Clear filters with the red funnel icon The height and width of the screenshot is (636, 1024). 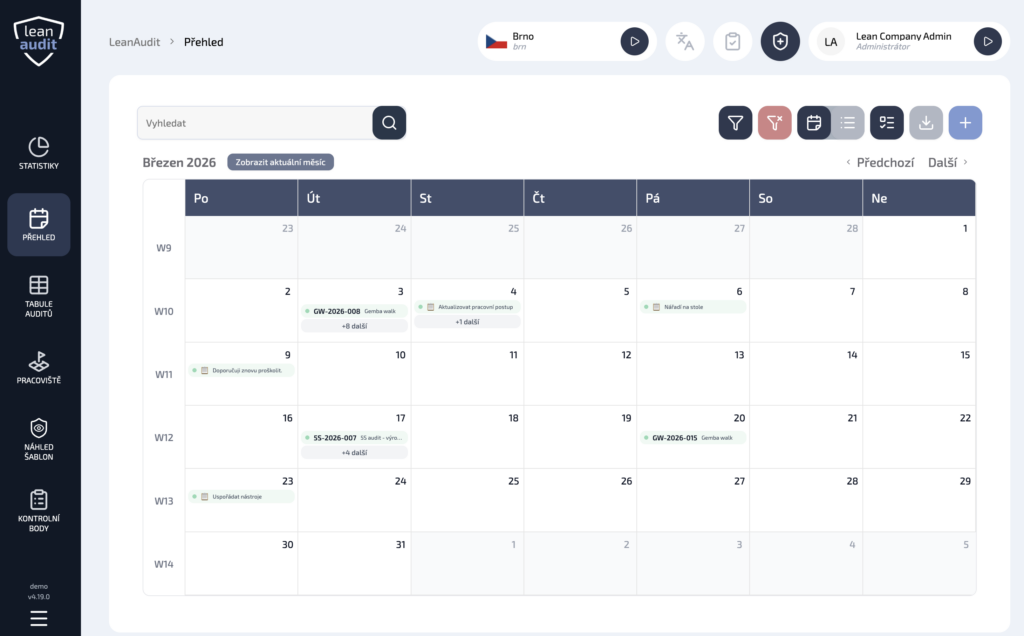click(x=774, y=123)
